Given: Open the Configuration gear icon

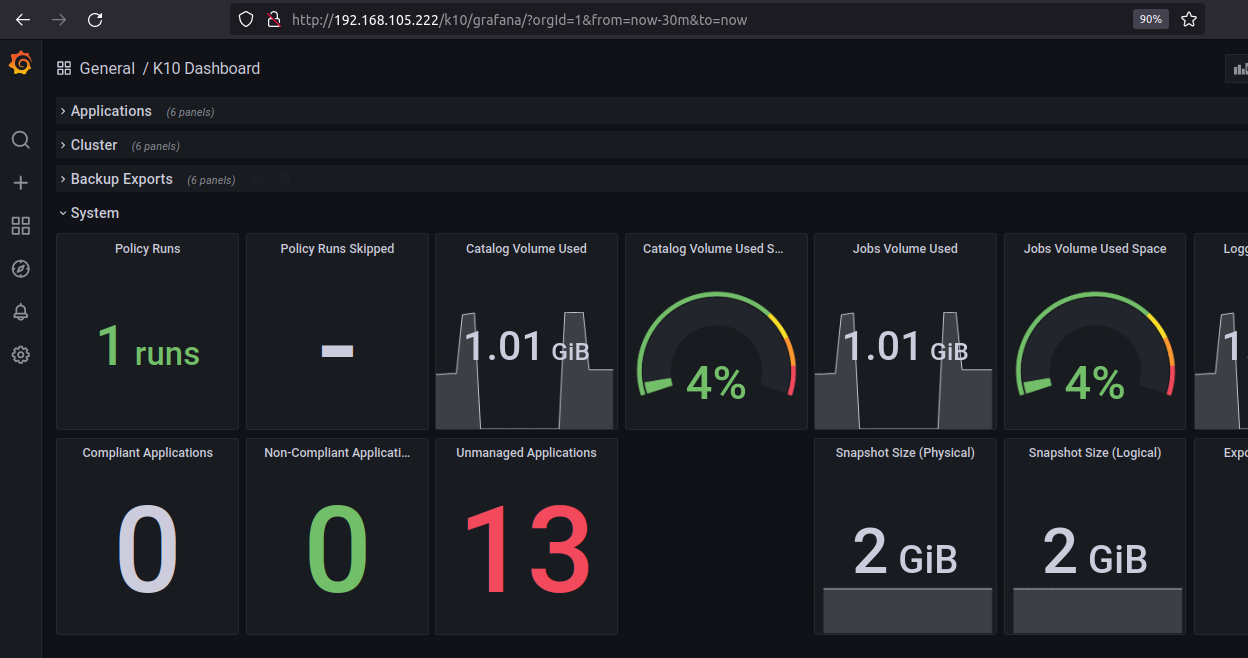Looking at the screenshot, I should click(x=20, y=355).
